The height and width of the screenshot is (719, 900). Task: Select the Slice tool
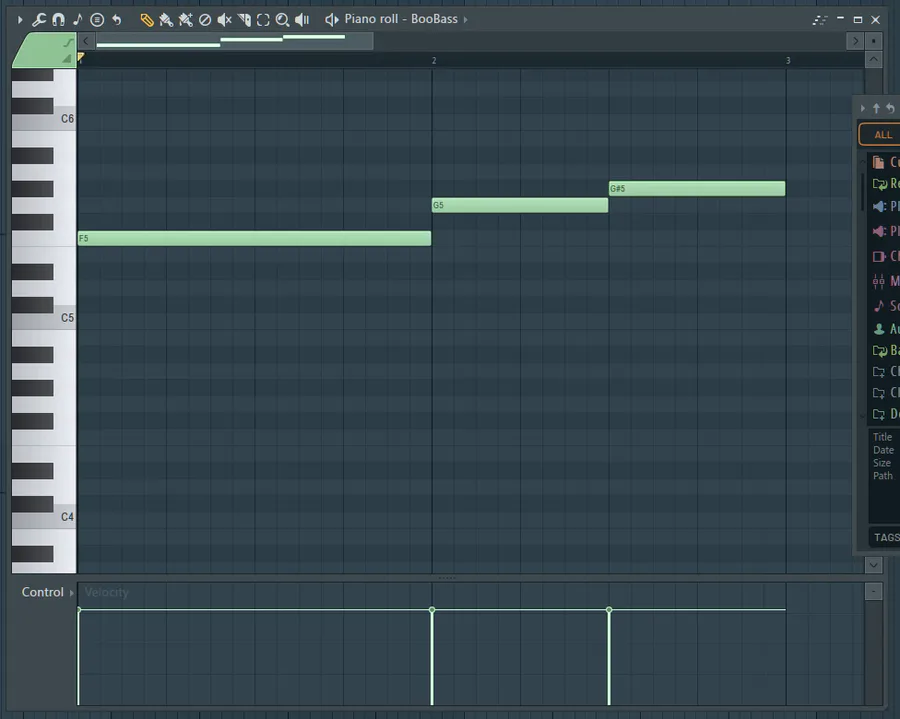244,20
